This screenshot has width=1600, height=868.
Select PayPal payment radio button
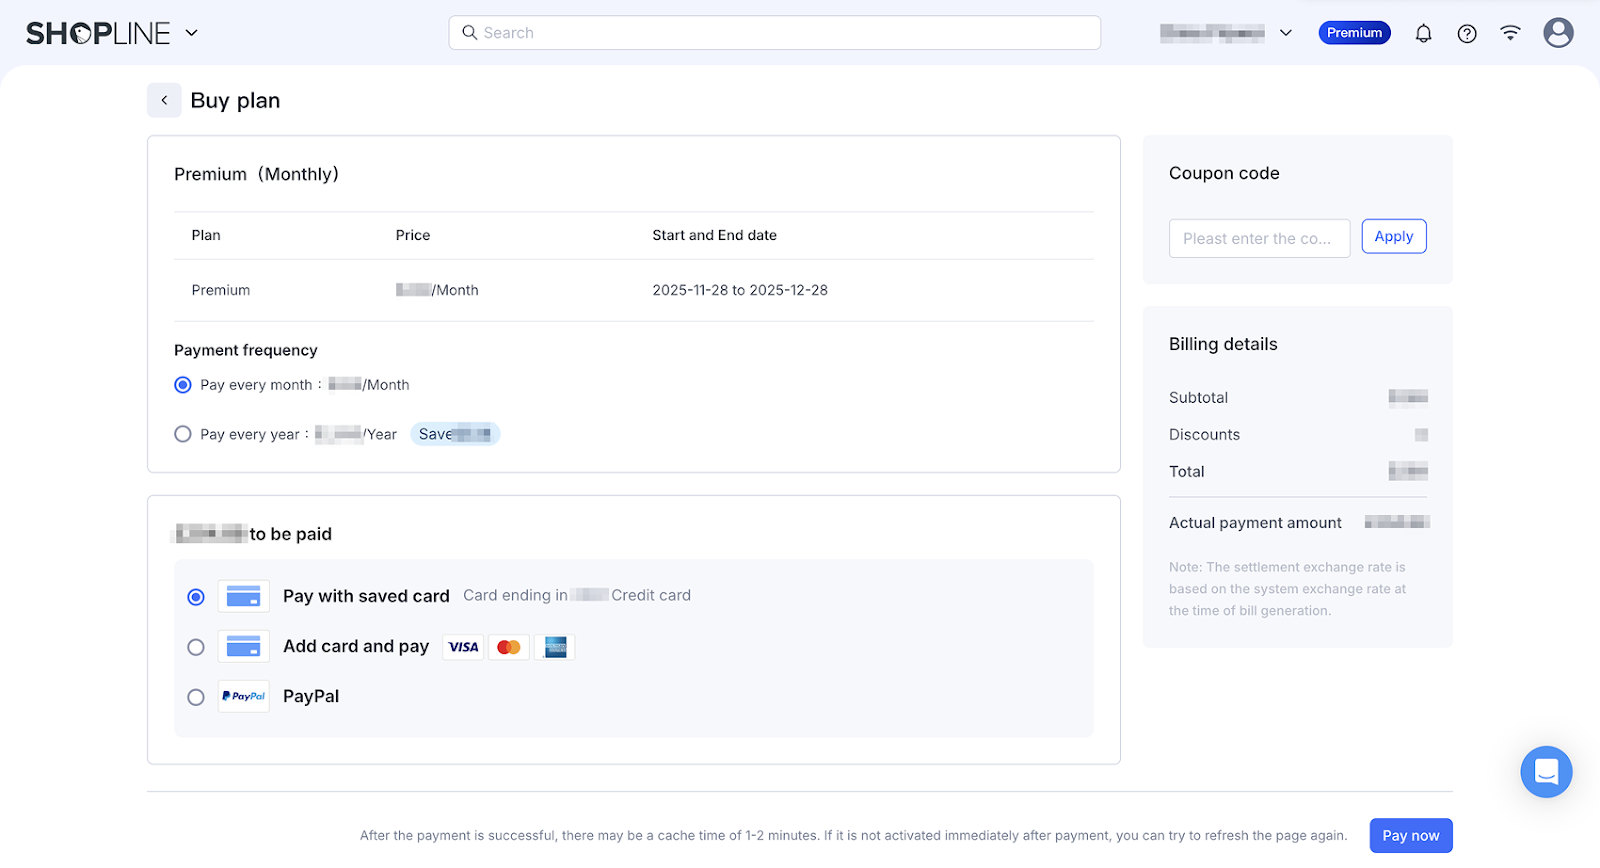point(196,697)
